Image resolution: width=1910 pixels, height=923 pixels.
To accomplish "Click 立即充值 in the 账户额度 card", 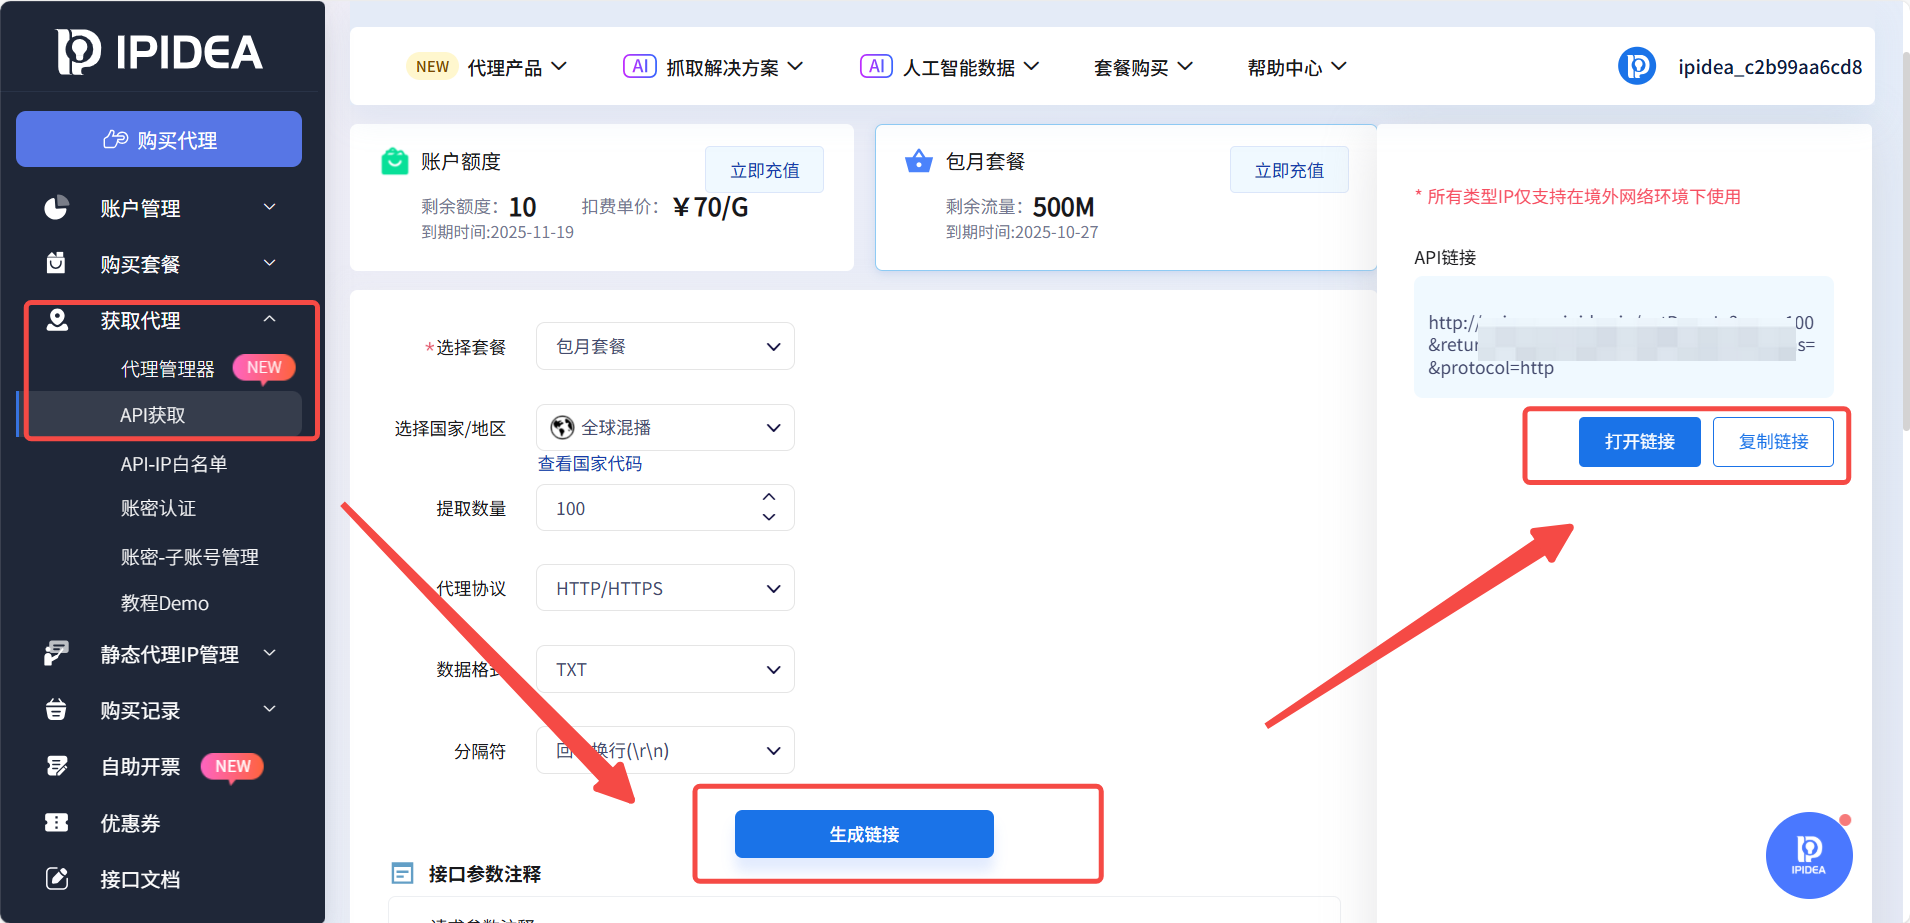I will click(765, 170).
